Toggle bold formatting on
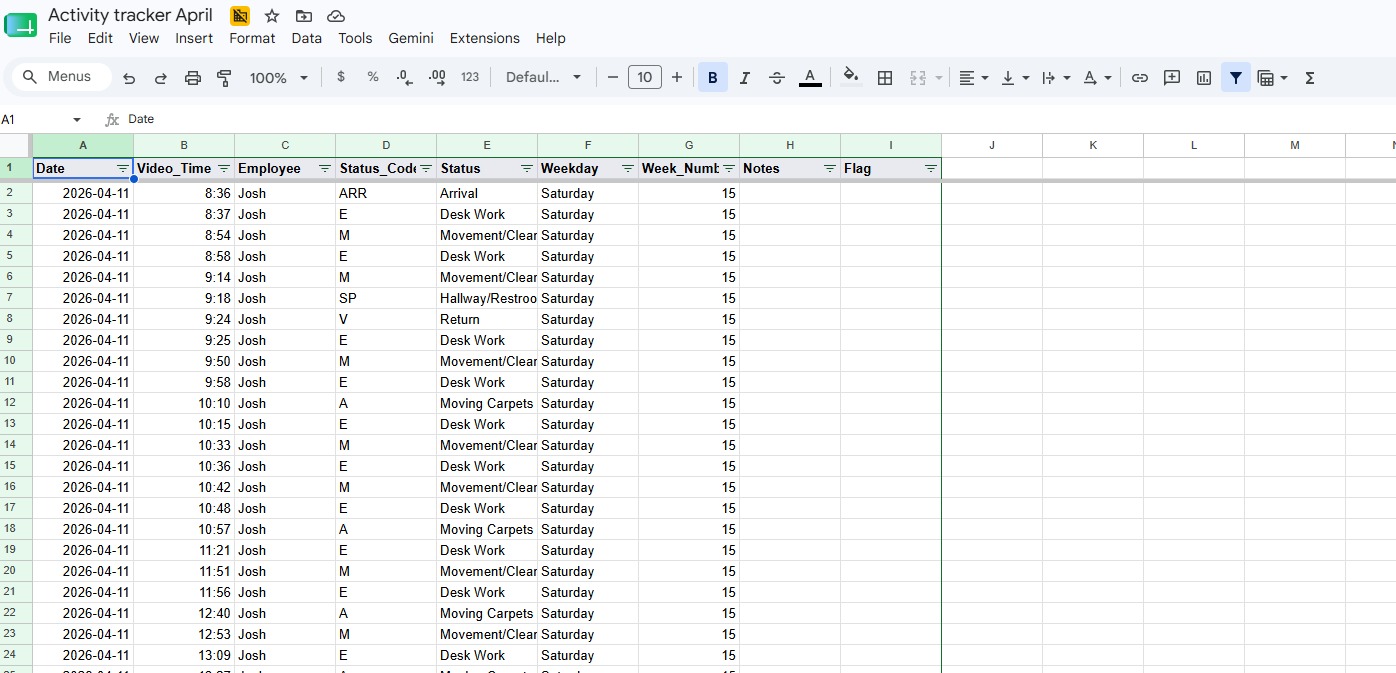The image size is (1396, 673). (x=713, y=77)
